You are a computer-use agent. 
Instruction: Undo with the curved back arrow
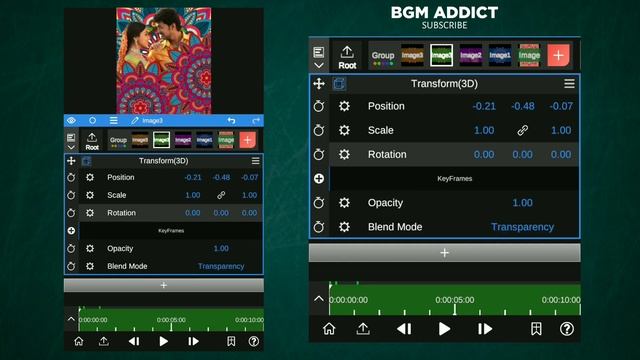click(231, 120)
